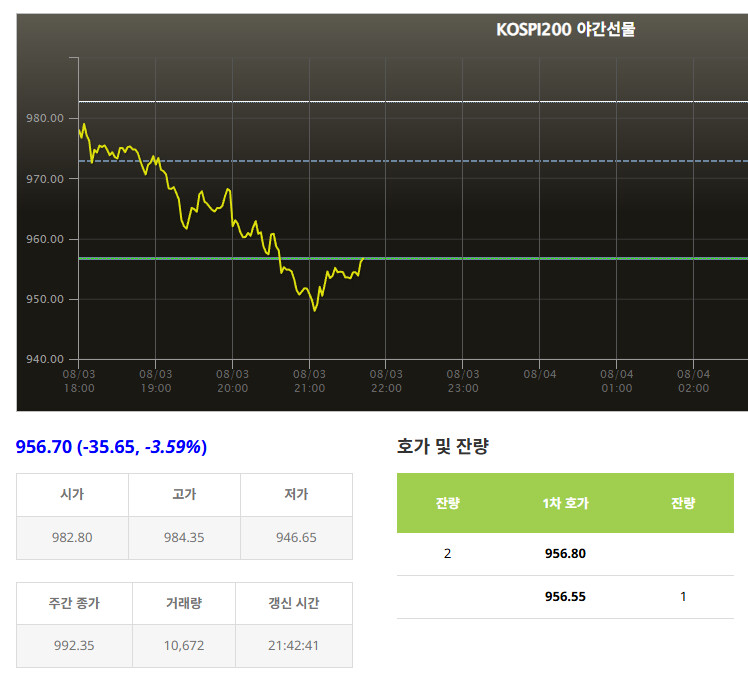
Task: Click the 08/04 02:00 time axis label
Action: pos(693,381)
